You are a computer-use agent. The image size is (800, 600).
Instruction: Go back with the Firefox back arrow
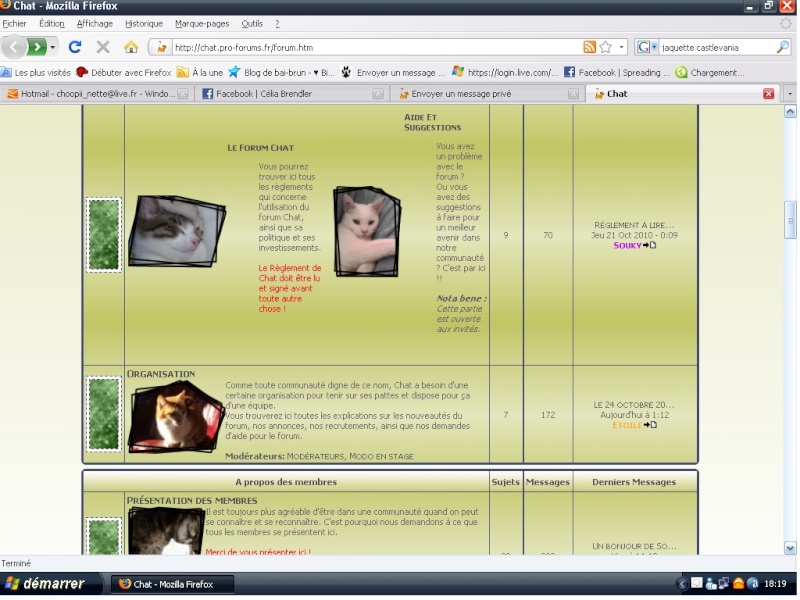13,47
